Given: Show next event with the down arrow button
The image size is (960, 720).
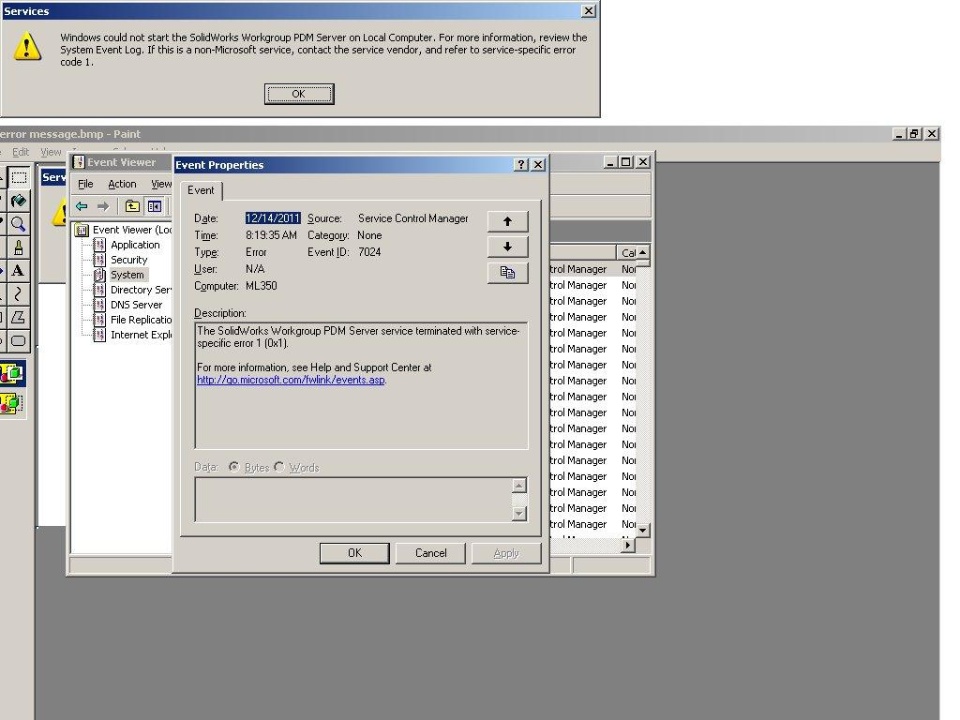Looking at the screenshot, I should [508, 247].
